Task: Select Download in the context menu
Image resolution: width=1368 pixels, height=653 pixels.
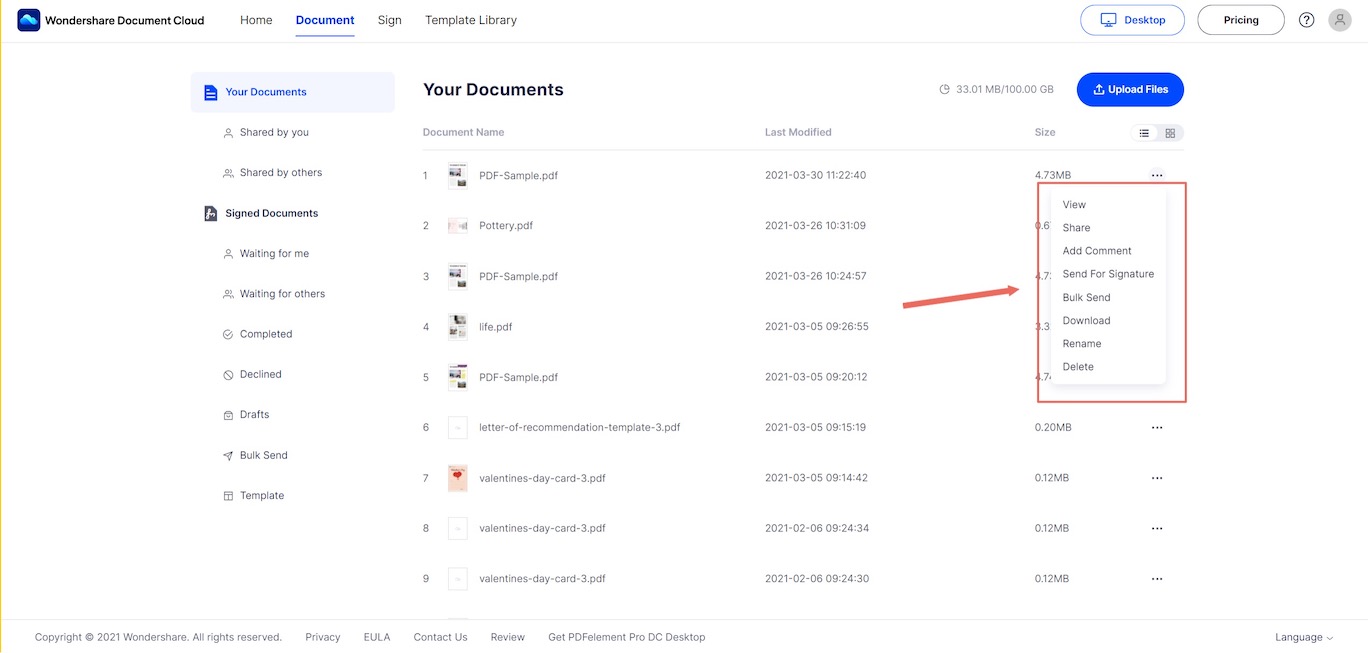Action: coord(1086,321)
